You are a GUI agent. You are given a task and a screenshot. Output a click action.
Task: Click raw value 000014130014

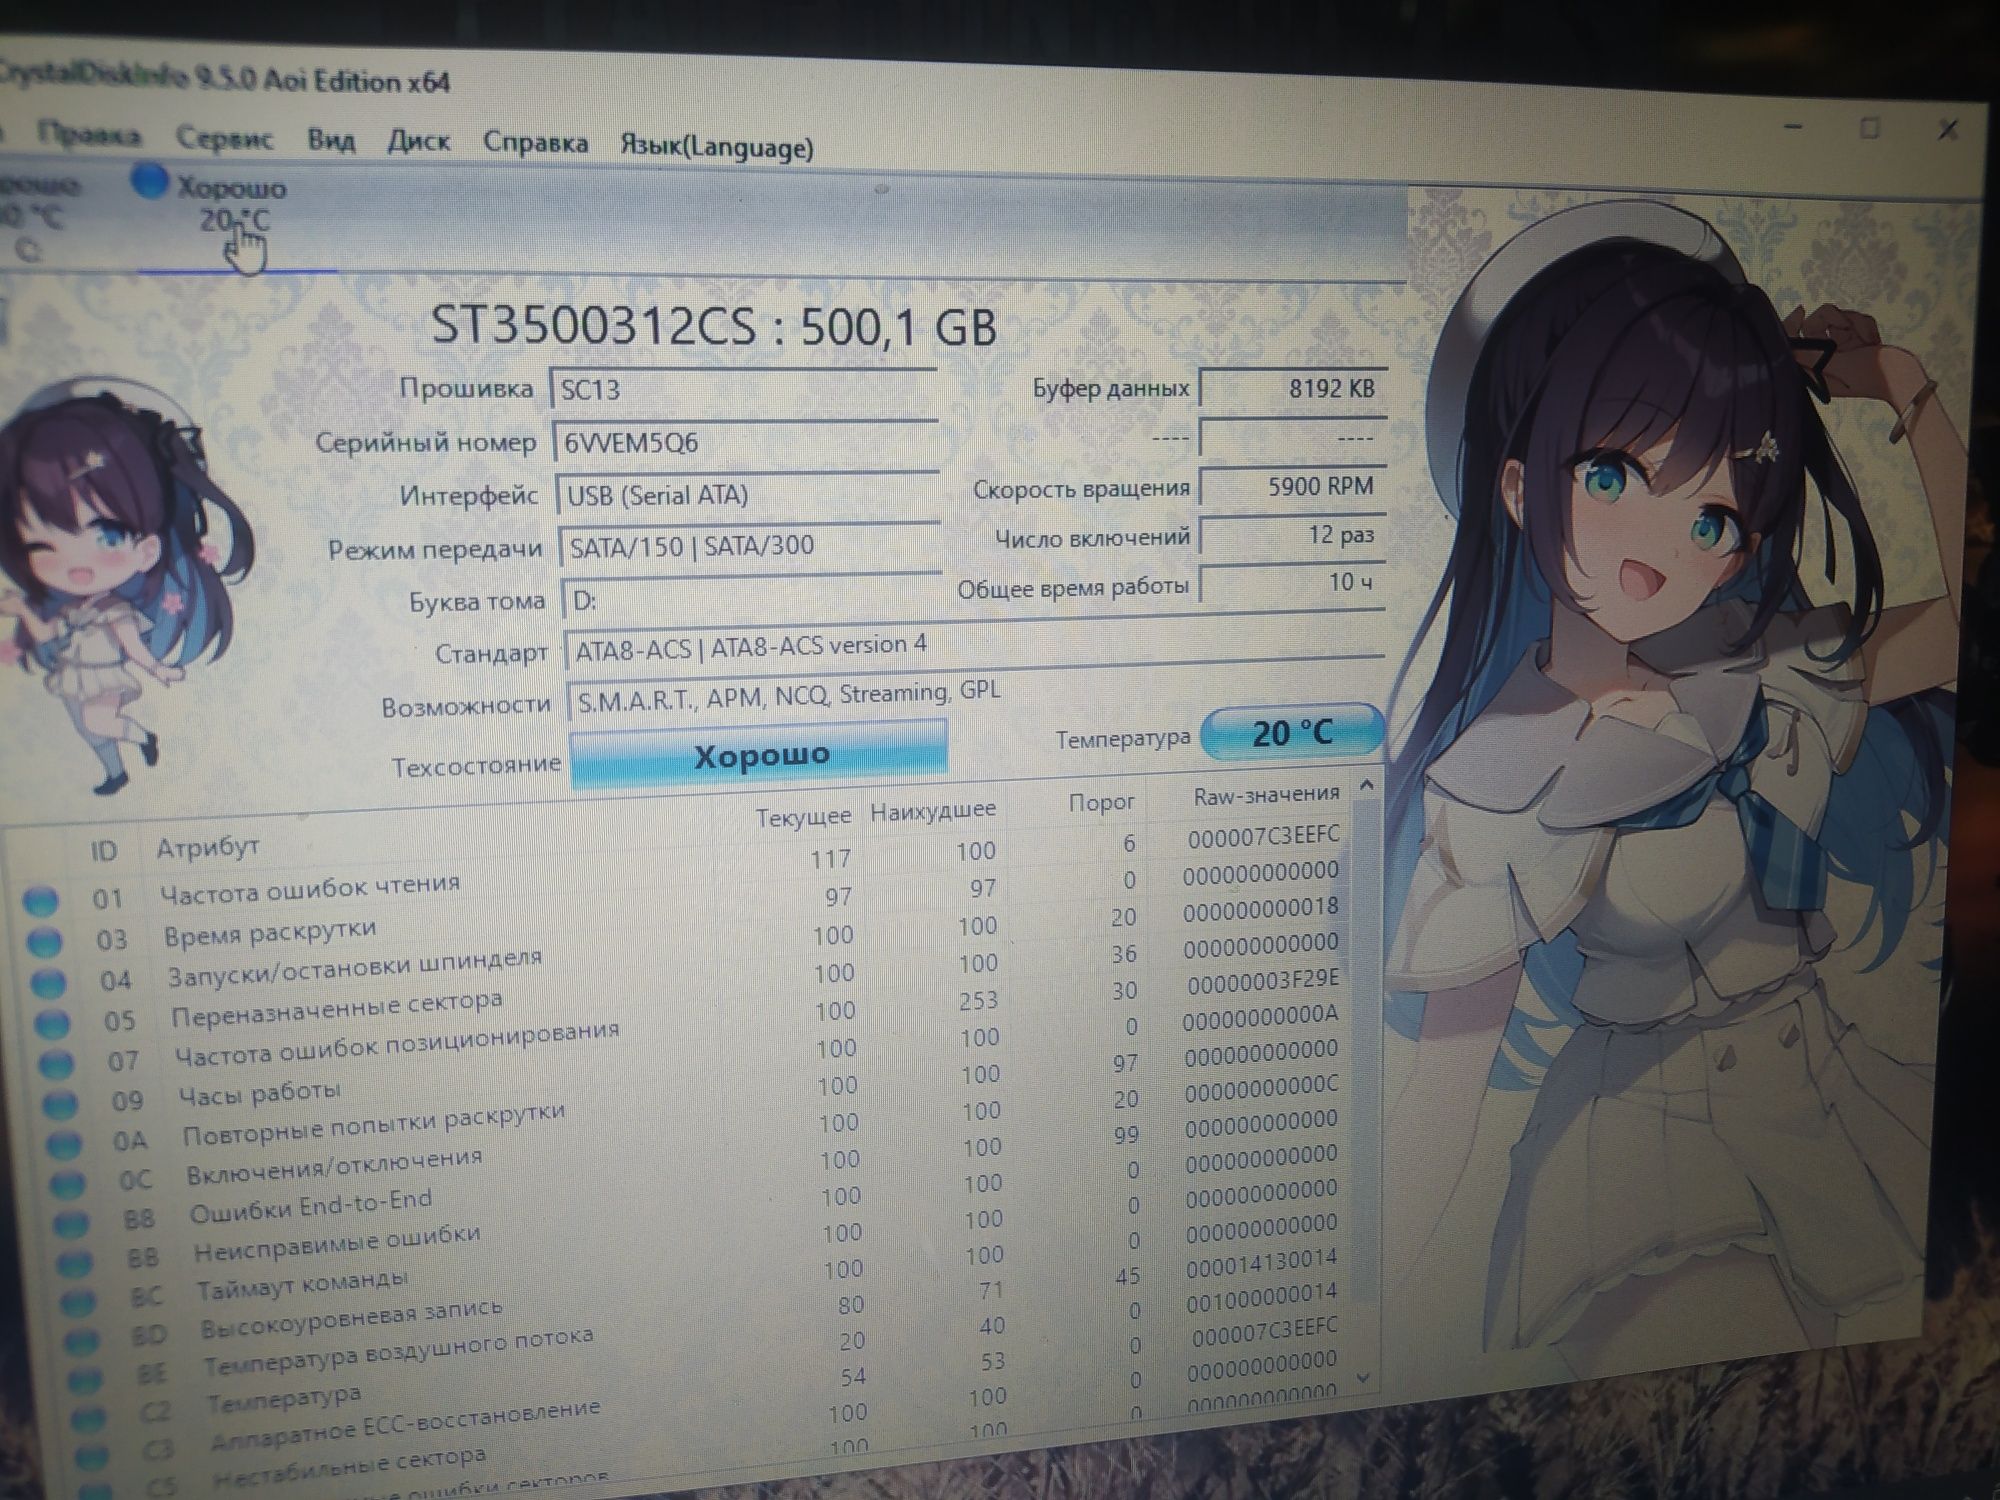click(1261, 1264)
